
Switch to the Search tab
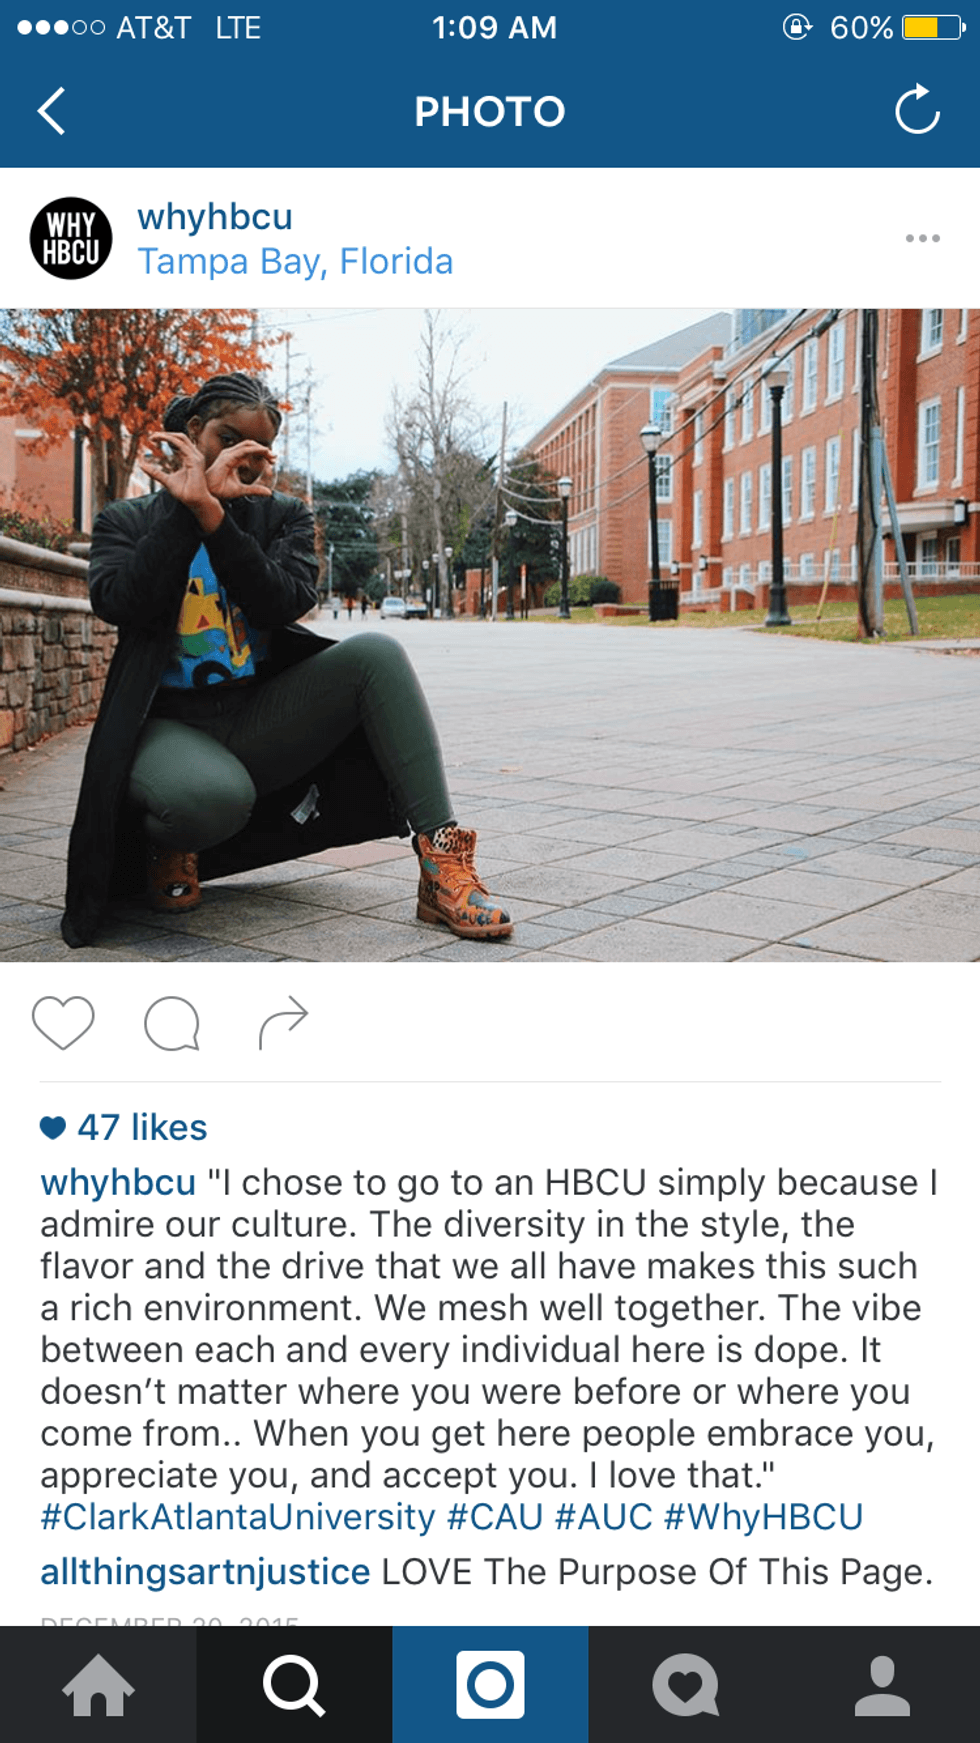(294, 1685)
